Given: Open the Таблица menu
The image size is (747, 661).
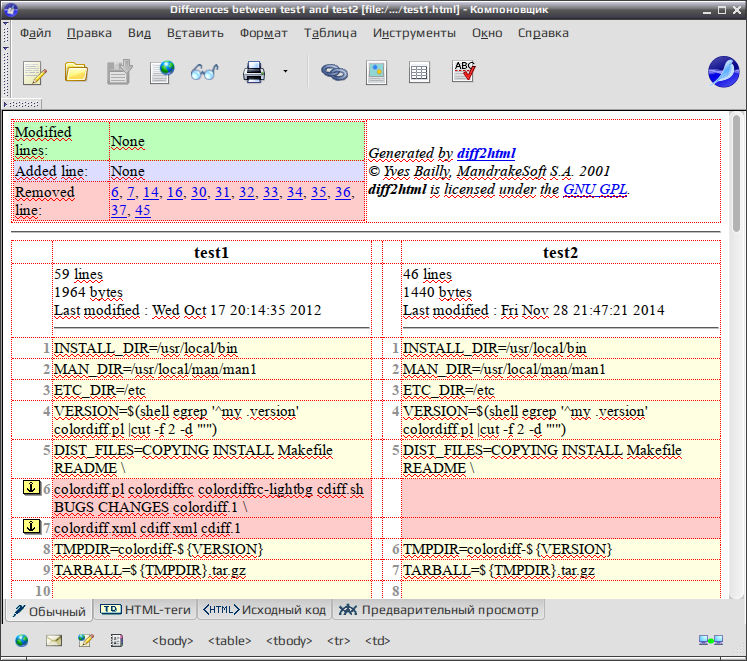Looking at the screenshot, I should (x=330, y=33).
